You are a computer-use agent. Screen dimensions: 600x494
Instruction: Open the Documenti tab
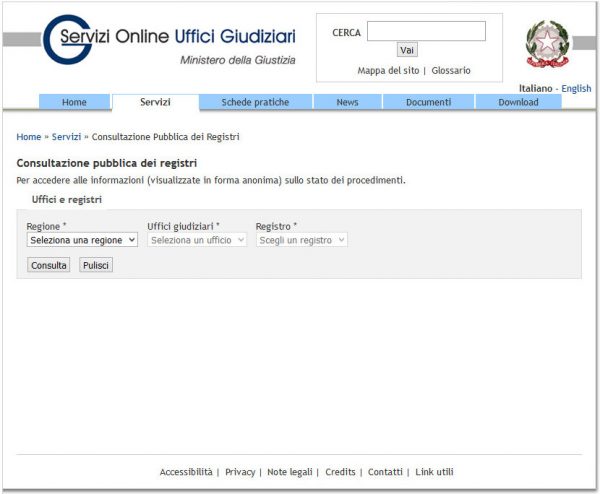pyautogui.click(x=428, y=102)
